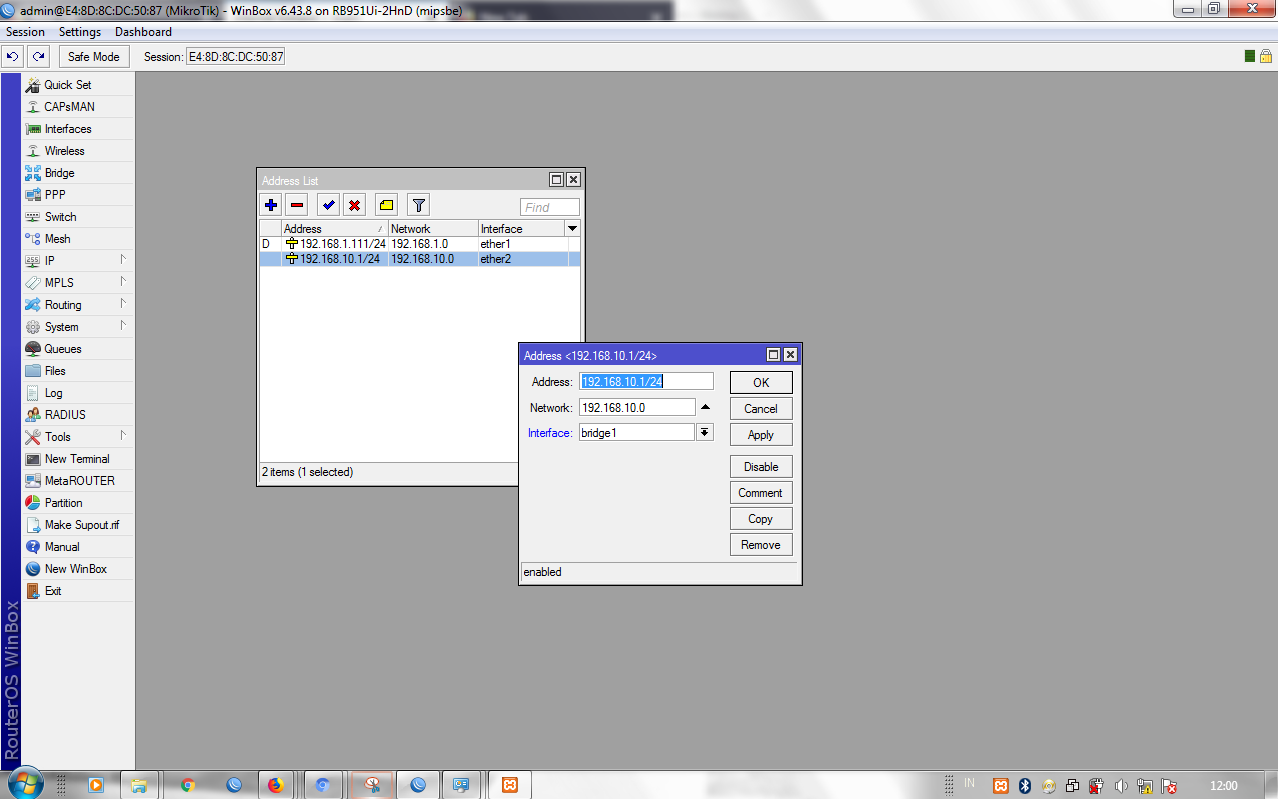
Task: Click the Remove button
Action: coord(761,545)
